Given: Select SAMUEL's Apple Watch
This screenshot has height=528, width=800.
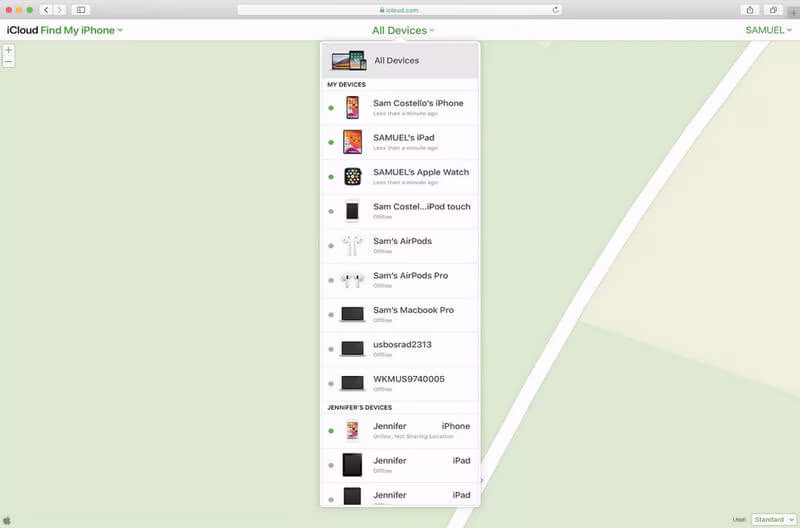Looking at the screenshot, I should pos(400,177).
